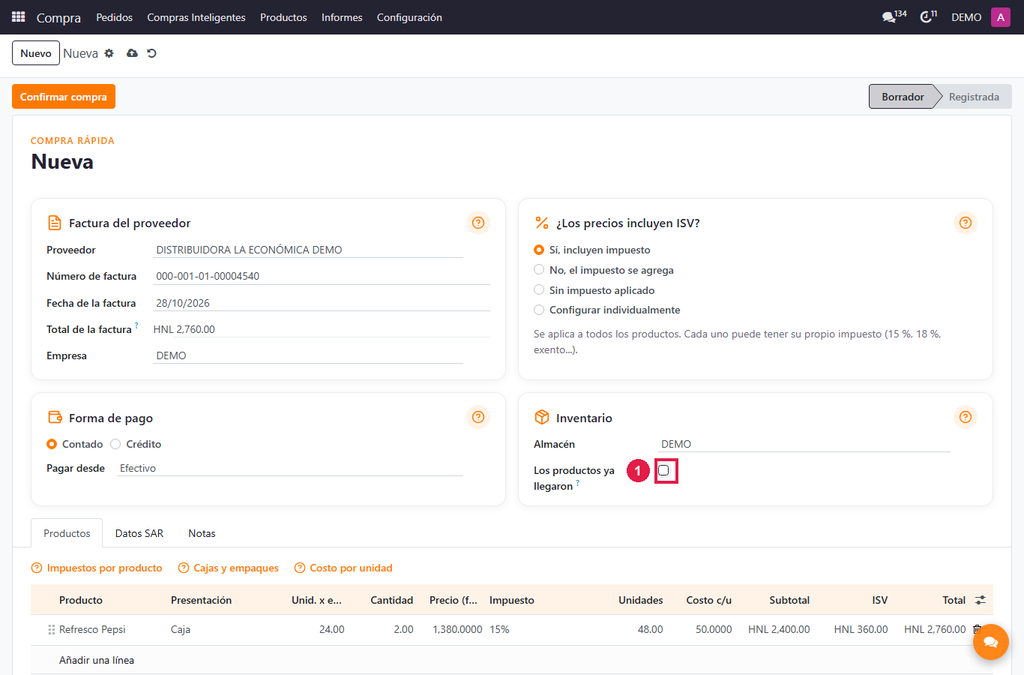The height and width of the screenshot is (675, 1024).
Task: Click the drag handle of Refresco Pepsi row
Action: click(x=51, y=630)
